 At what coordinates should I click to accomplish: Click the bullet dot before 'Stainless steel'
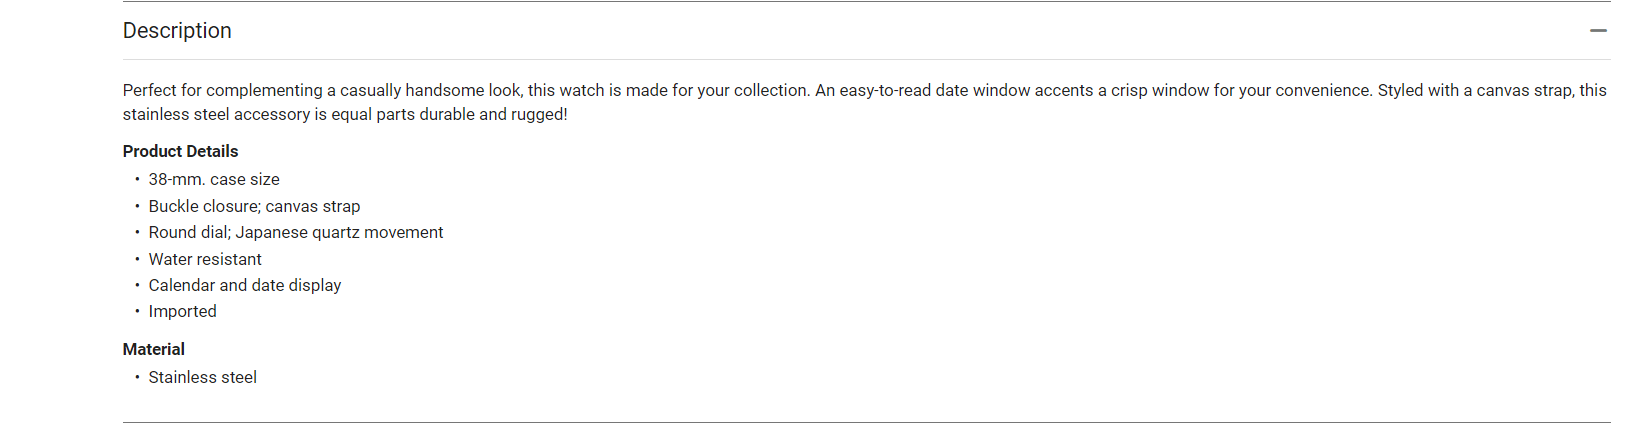pyautogui.click(x=137, y=377)
